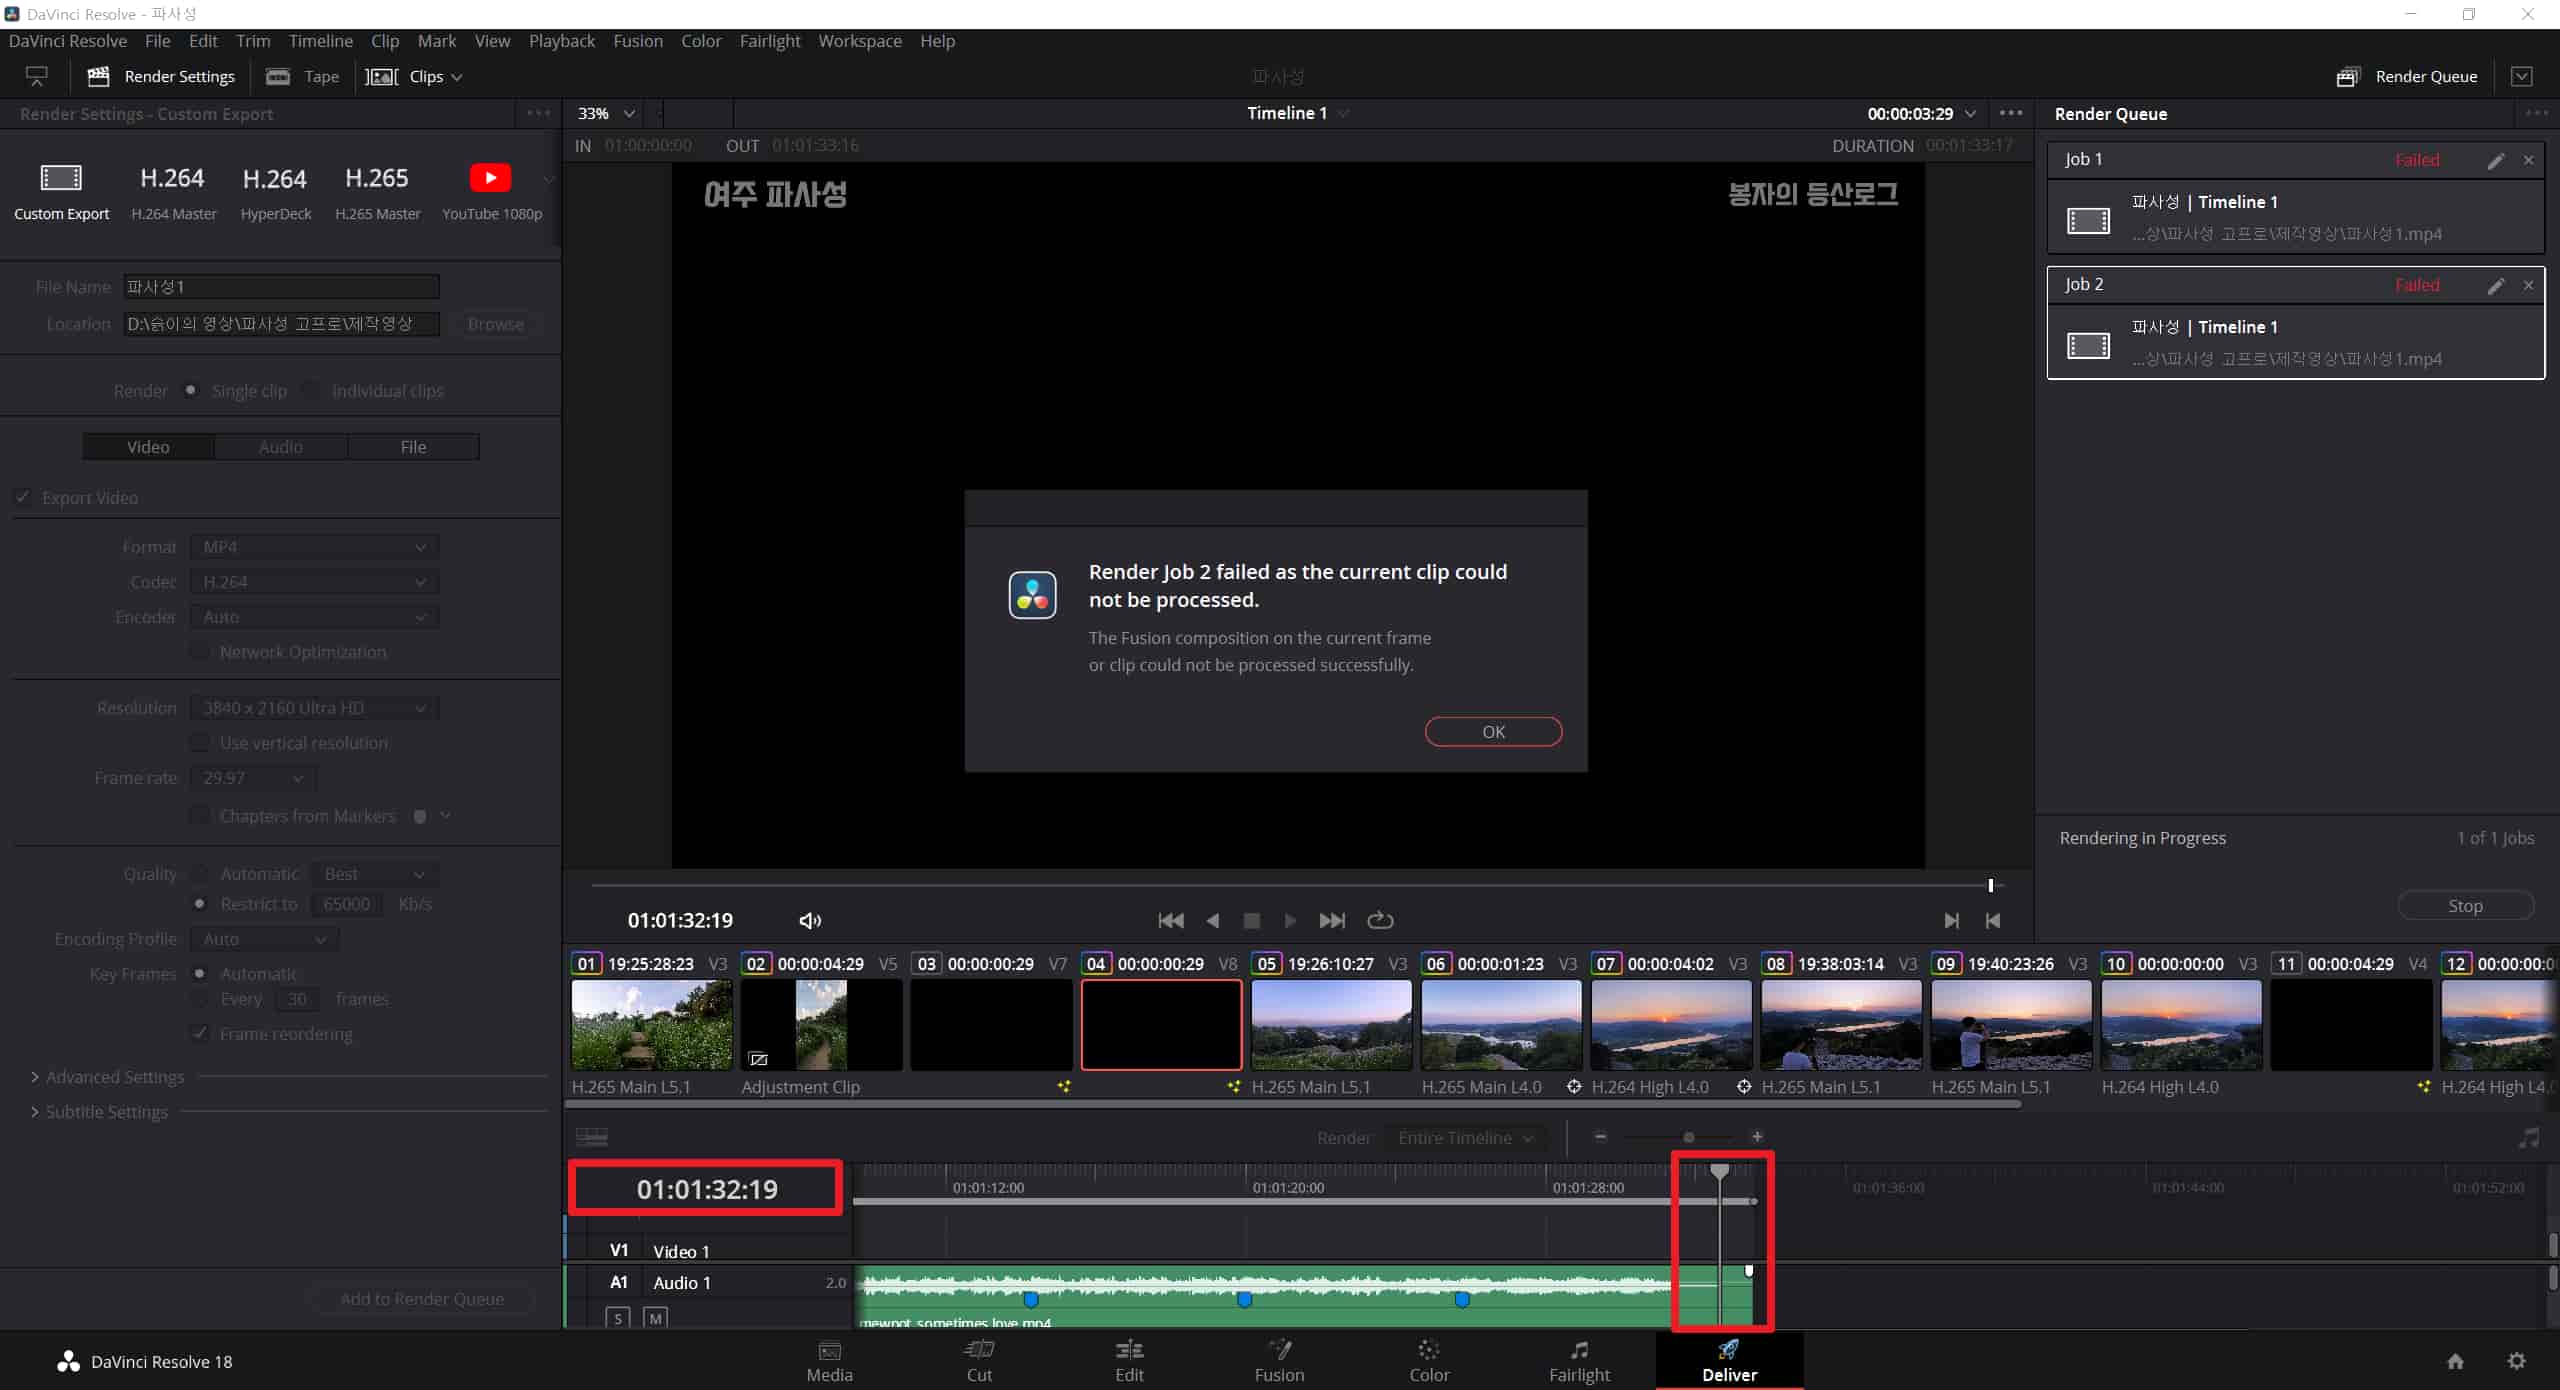Toggle the Frame reordering checkbox

point(201,1034)
